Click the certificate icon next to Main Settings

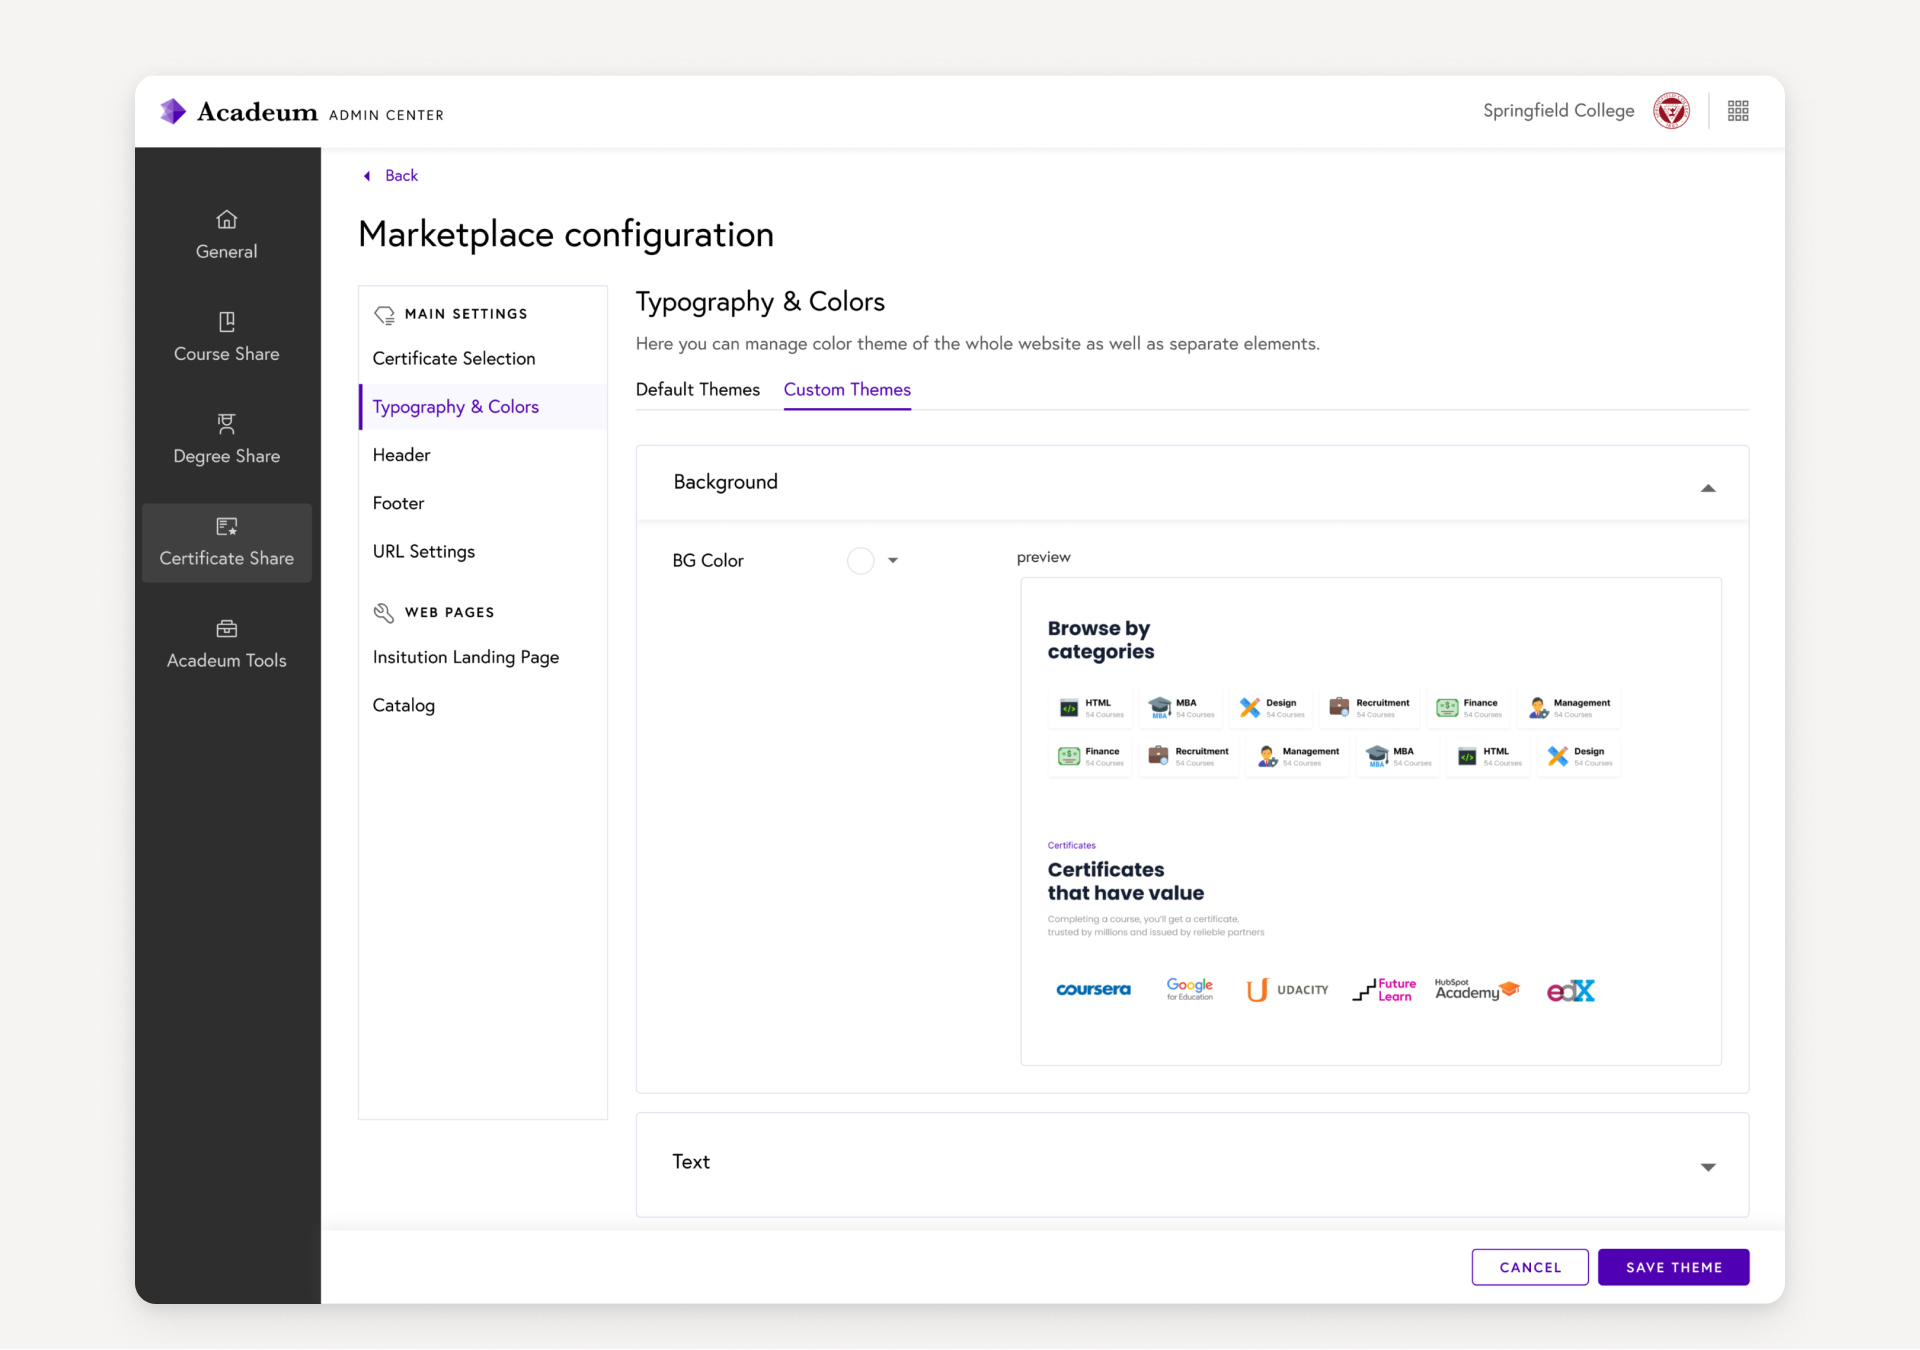(x=384, y=314)
